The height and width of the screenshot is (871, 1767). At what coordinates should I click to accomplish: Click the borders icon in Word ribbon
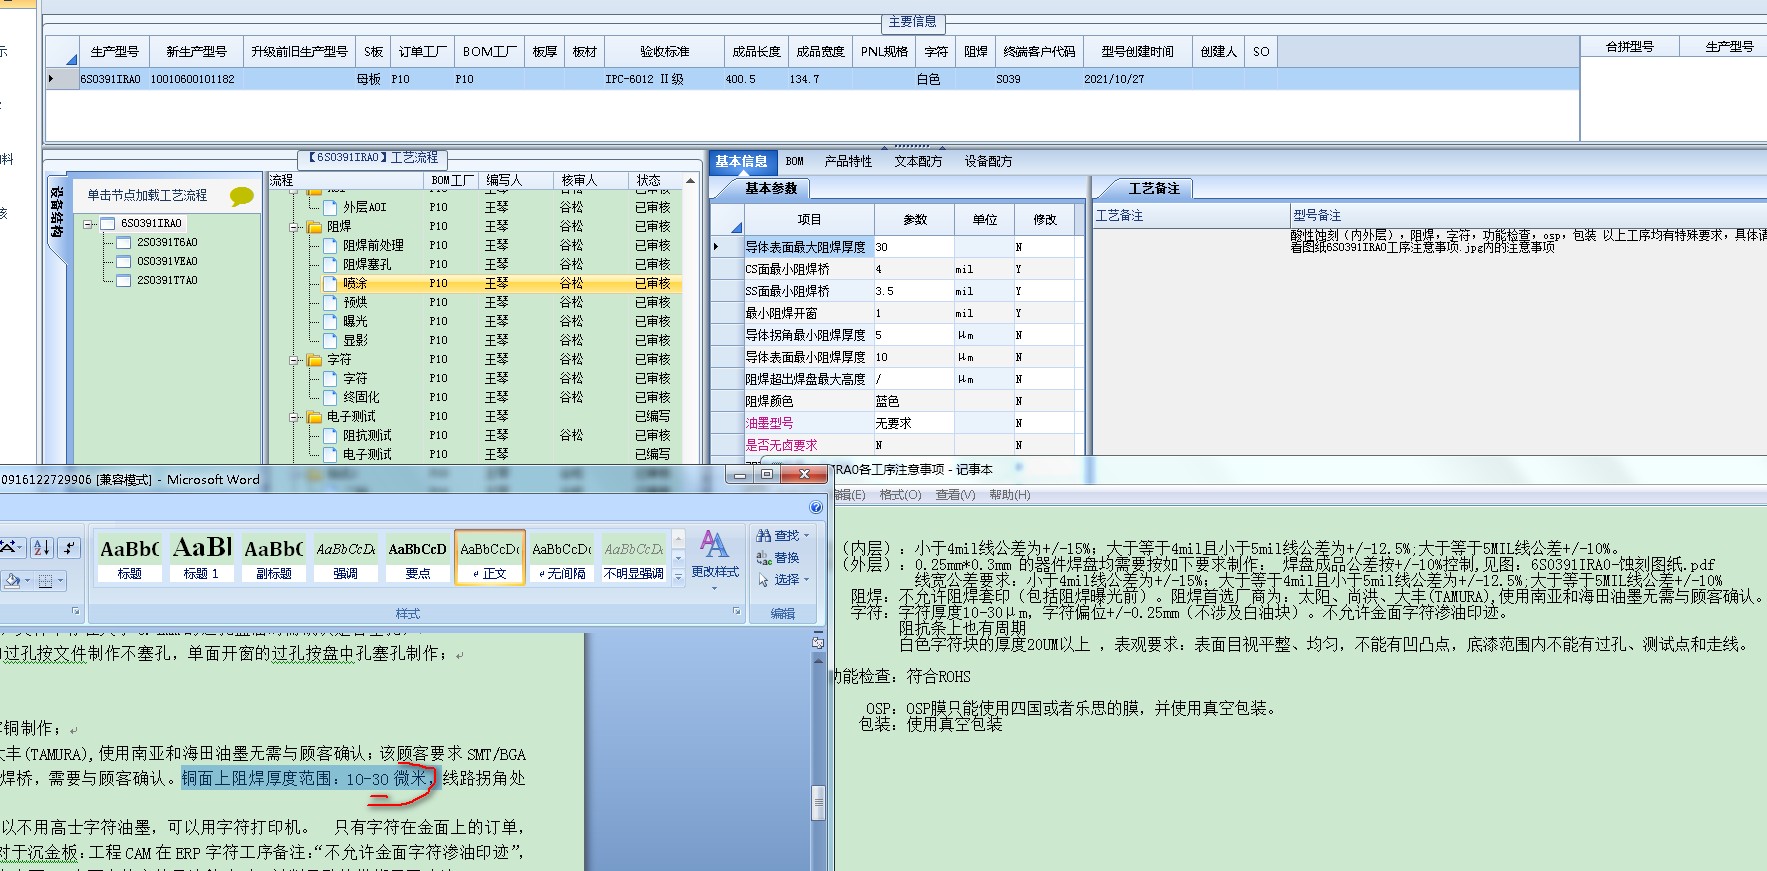tap(45, 580)
